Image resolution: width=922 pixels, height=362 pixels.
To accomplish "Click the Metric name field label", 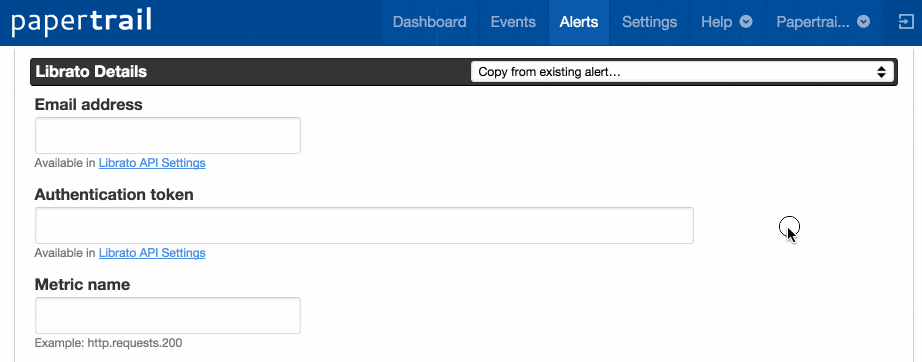I will [x=82, y=284].
